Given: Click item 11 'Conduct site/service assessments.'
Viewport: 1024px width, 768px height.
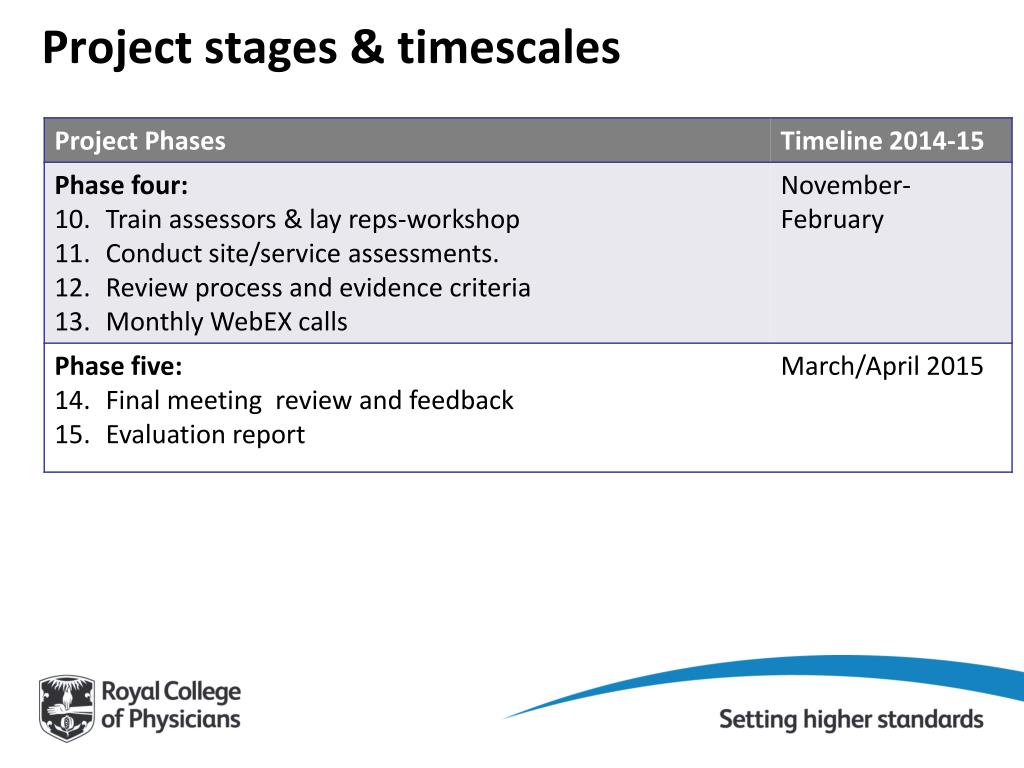Looking at the screenshot, I should (277, 253).
